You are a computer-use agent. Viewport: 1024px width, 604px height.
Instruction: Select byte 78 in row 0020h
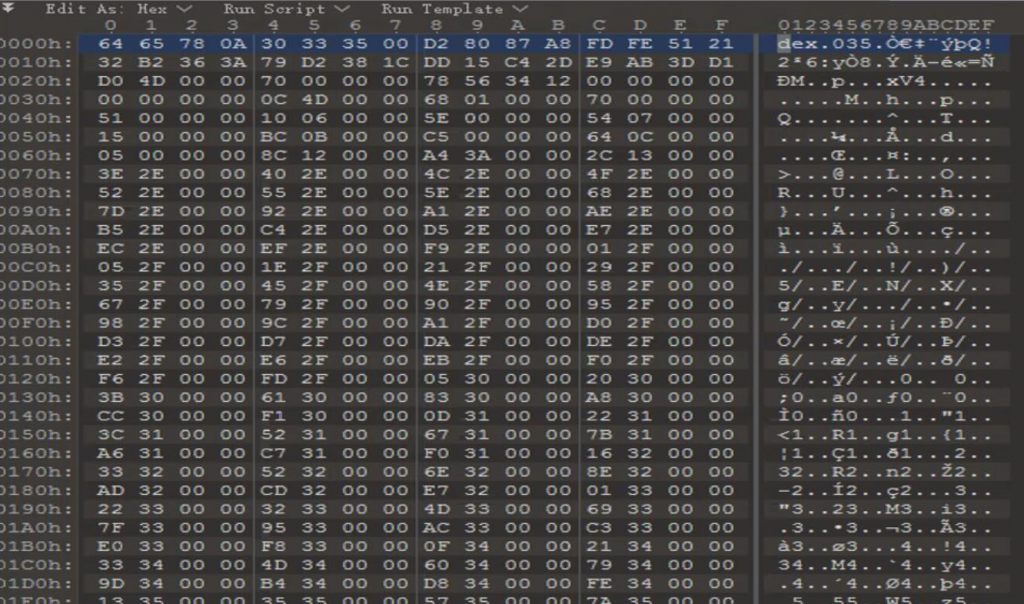pyautogui.click(x=436, y=81)
